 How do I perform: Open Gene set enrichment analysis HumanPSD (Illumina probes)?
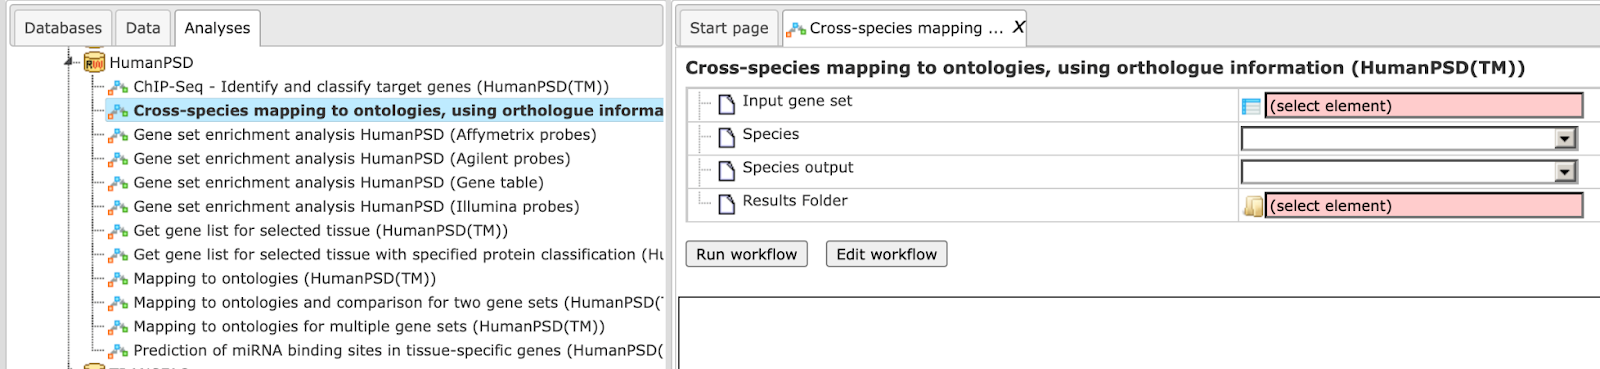click(x=357, y=207)
